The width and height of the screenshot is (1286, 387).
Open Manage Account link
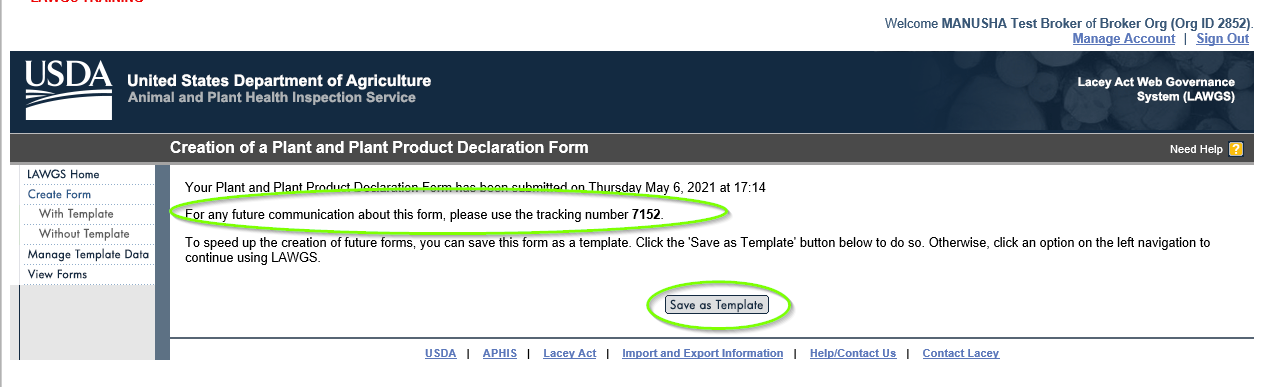pyautogui.click(x=1123, y=38)
